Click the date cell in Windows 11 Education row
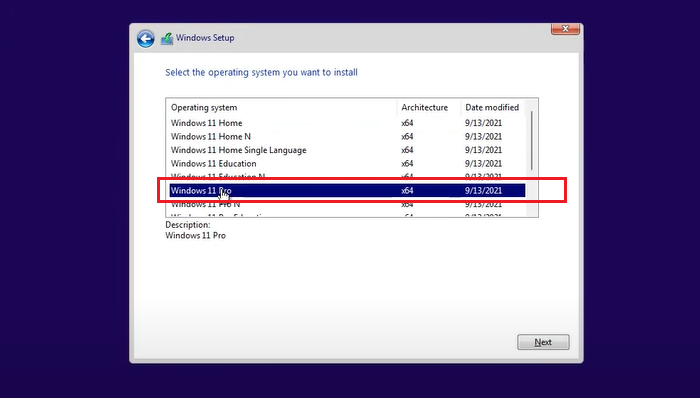Image resolution: width=700 pixels, height=401 pixels. tap(483, 163)
